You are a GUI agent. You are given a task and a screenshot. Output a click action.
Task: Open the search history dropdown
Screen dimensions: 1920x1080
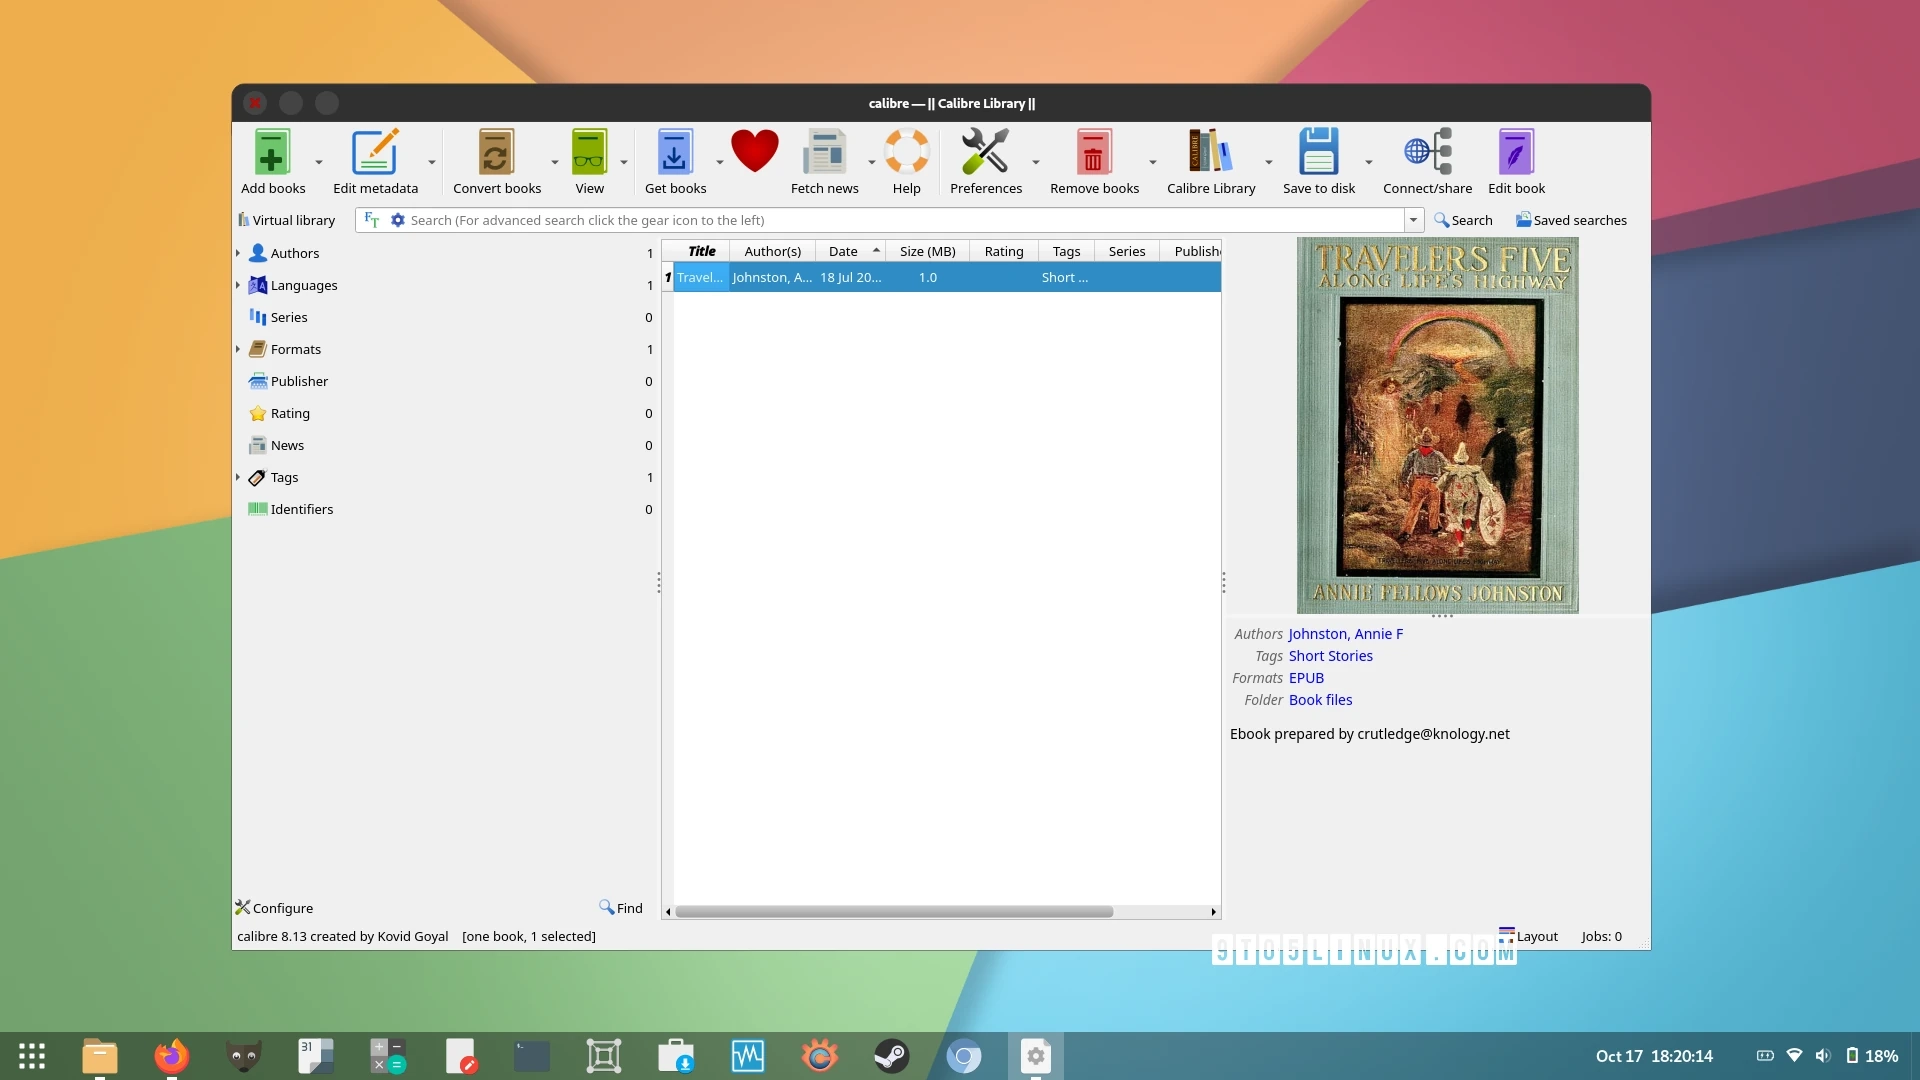[x=1413, y=219]
